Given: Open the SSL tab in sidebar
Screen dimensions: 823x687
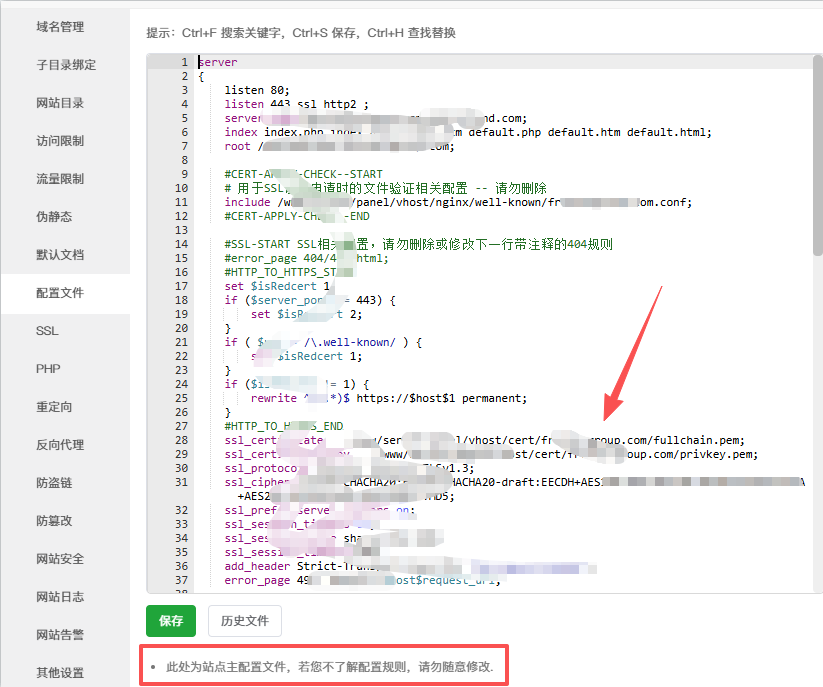Looking at the screenshot, I should (x=47, y=331).
